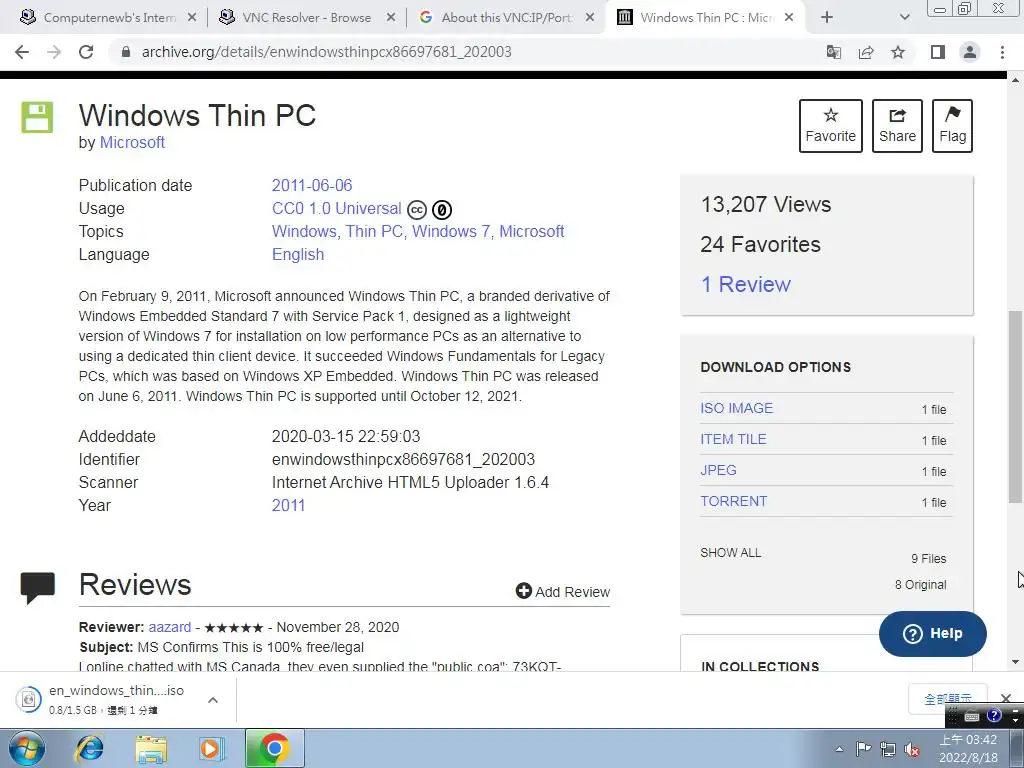Open the Windows Start orb

(27, 748)
